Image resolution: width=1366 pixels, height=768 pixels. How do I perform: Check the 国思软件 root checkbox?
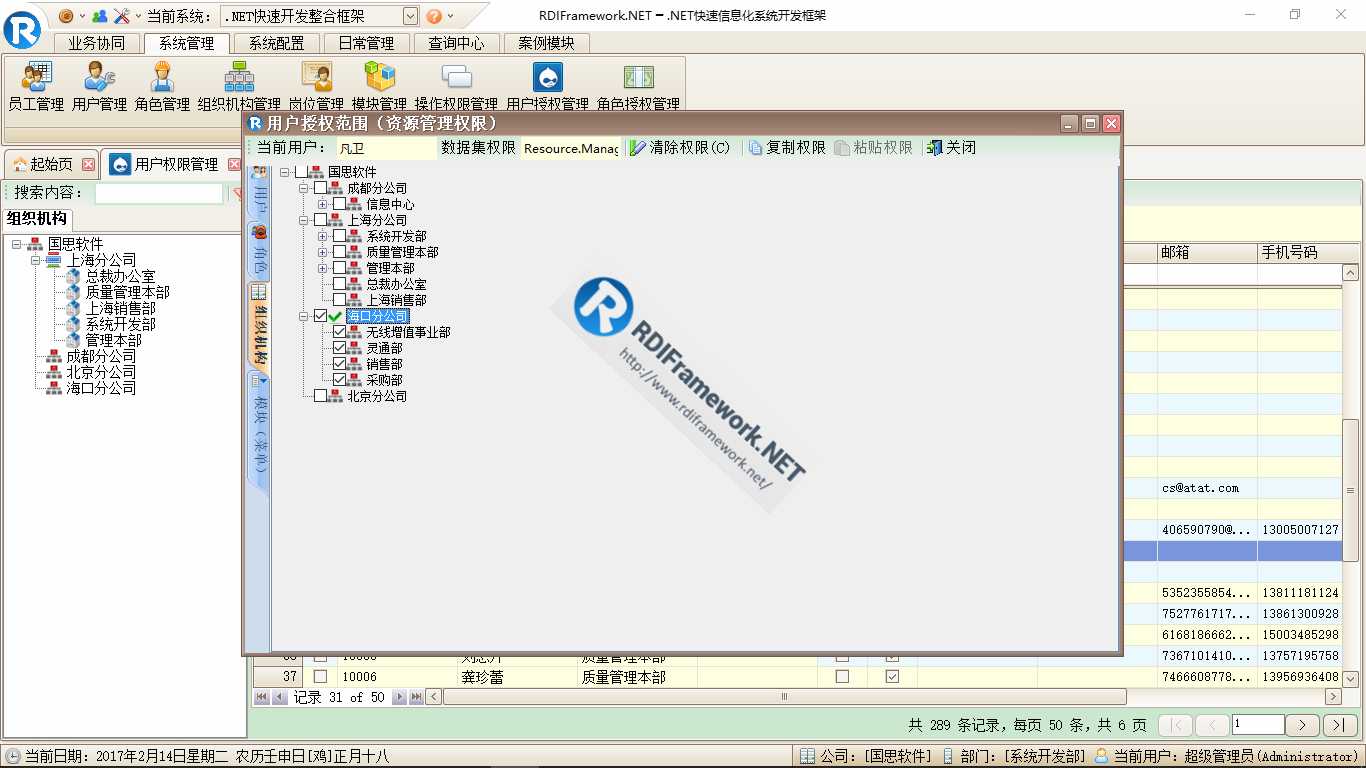point(301,172)
